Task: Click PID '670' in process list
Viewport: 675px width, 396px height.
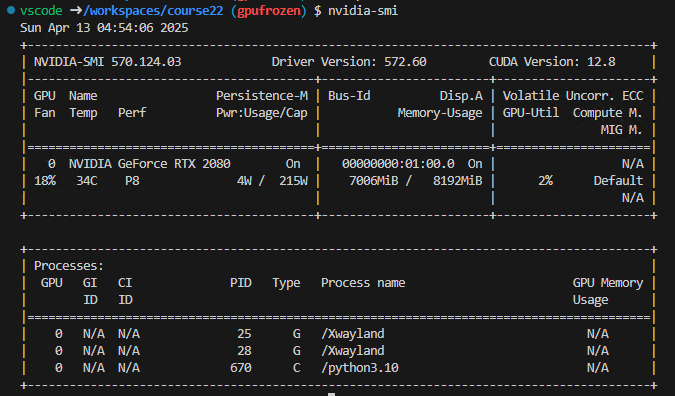Action: pyautogui.click(x=241, y=368)
